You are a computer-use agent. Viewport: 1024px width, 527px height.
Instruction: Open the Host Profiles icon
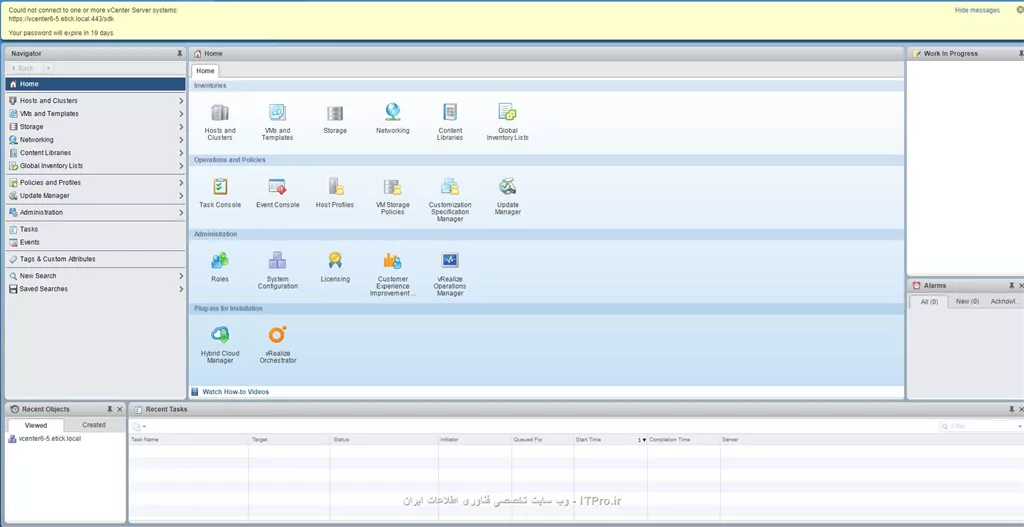335,187
